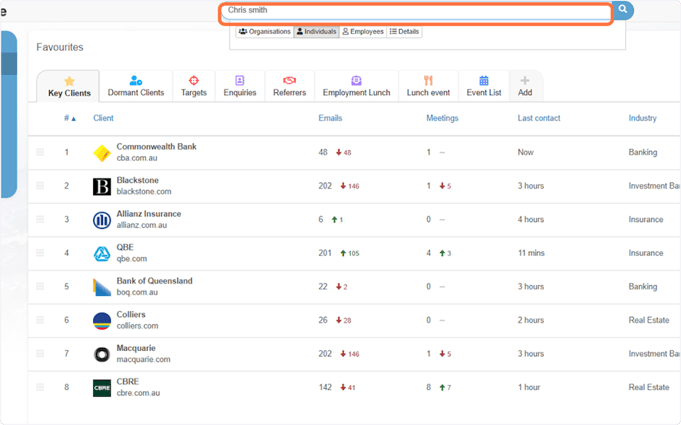Click the boq.com.au domain text
Screen dimensions: 681x425
tap(137, 292)
